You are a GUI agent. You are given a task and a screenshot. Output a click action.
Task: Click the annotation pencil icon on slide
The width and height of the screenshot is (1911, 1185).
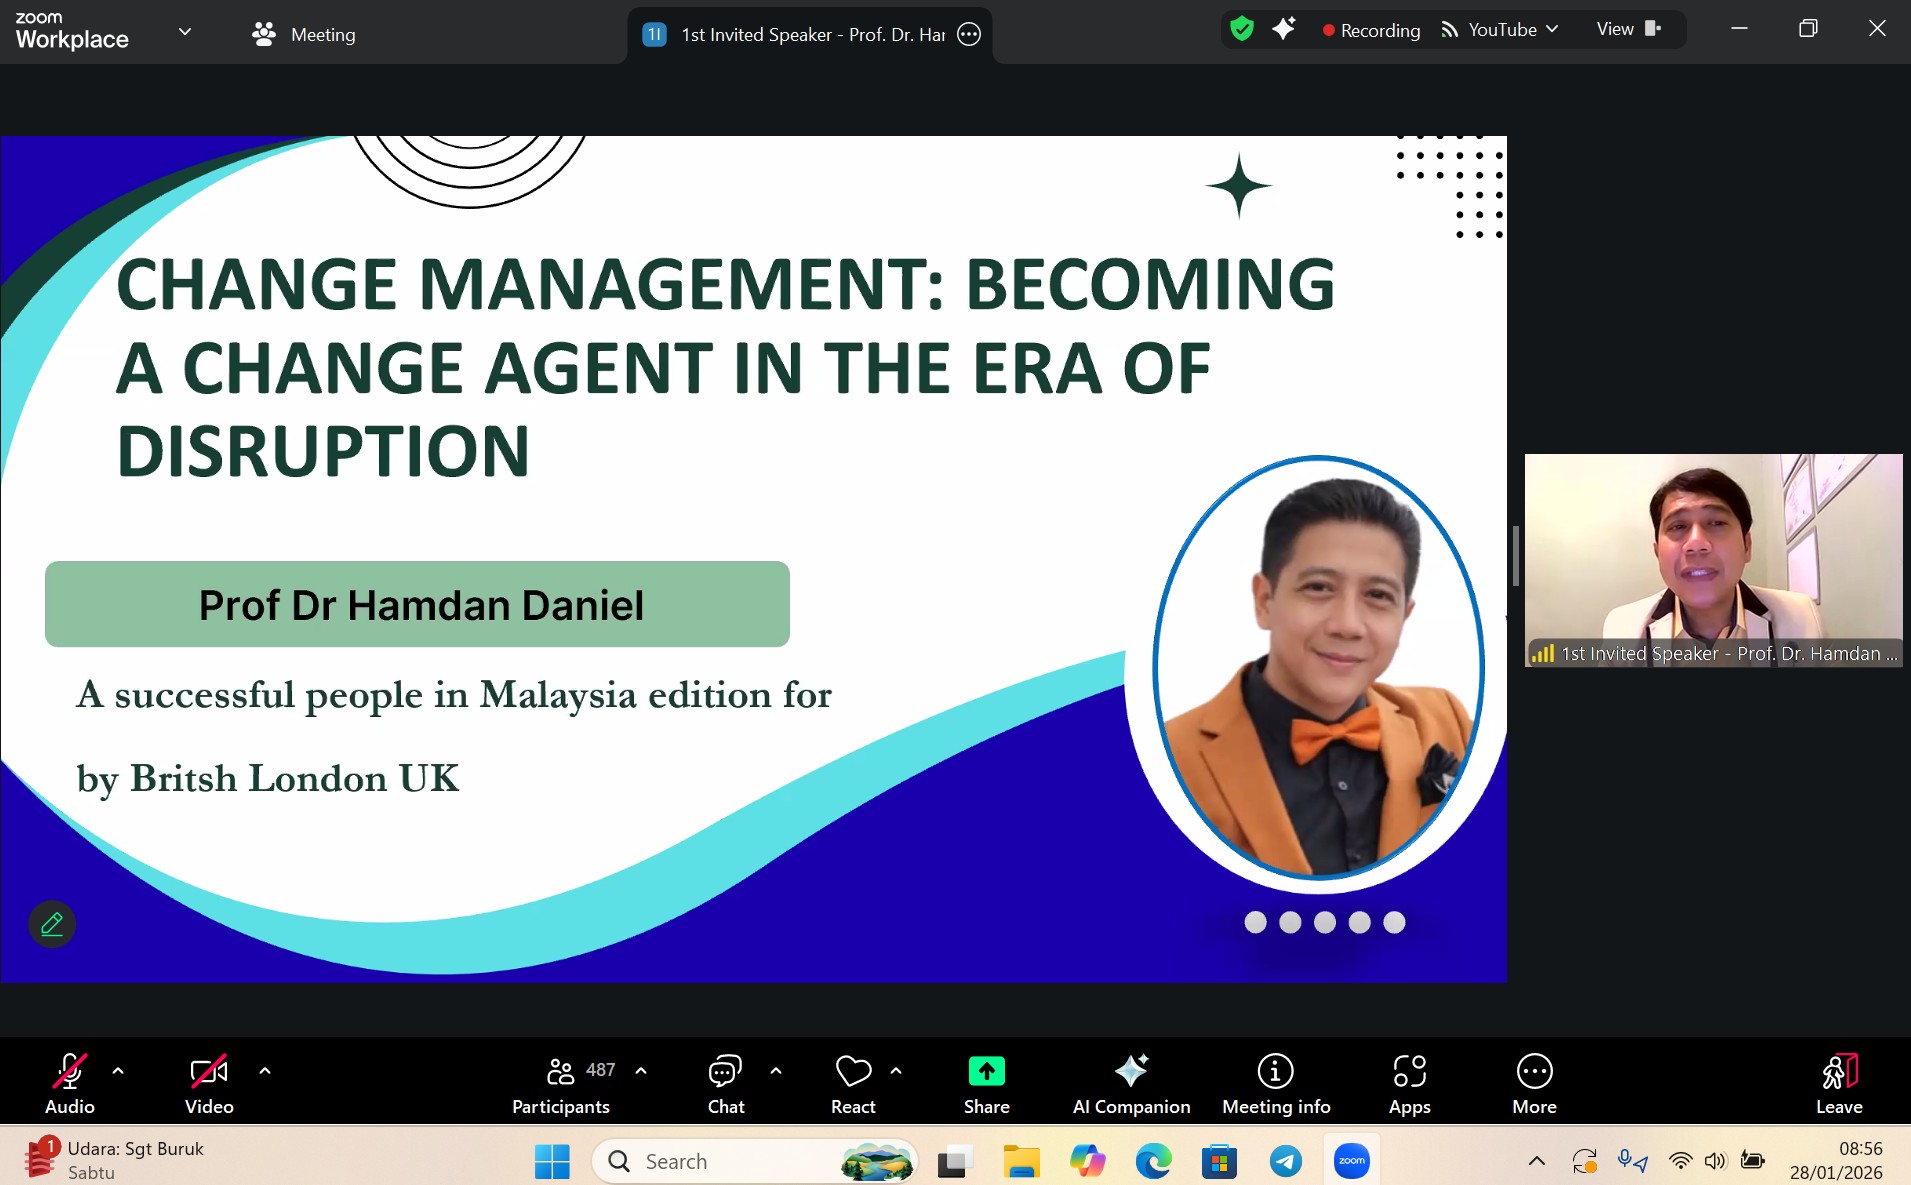52,924
